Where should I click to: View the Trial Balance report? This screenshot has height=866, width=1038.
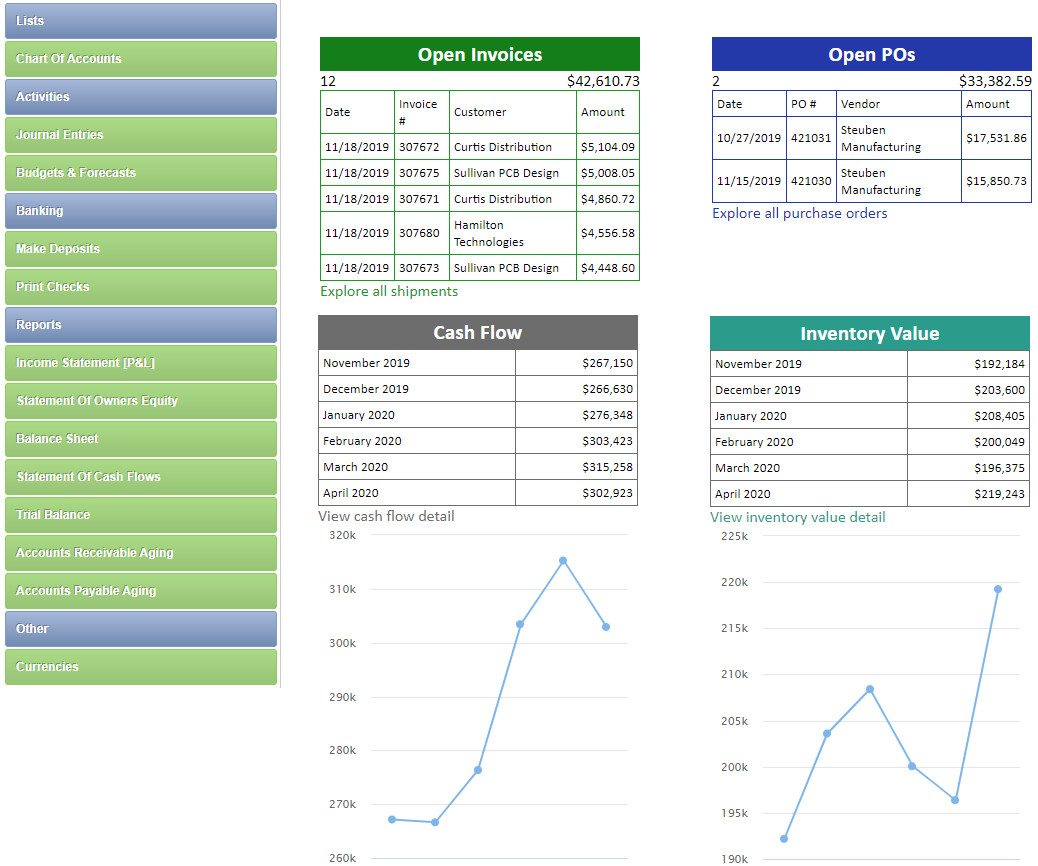(x=140, y=515)
